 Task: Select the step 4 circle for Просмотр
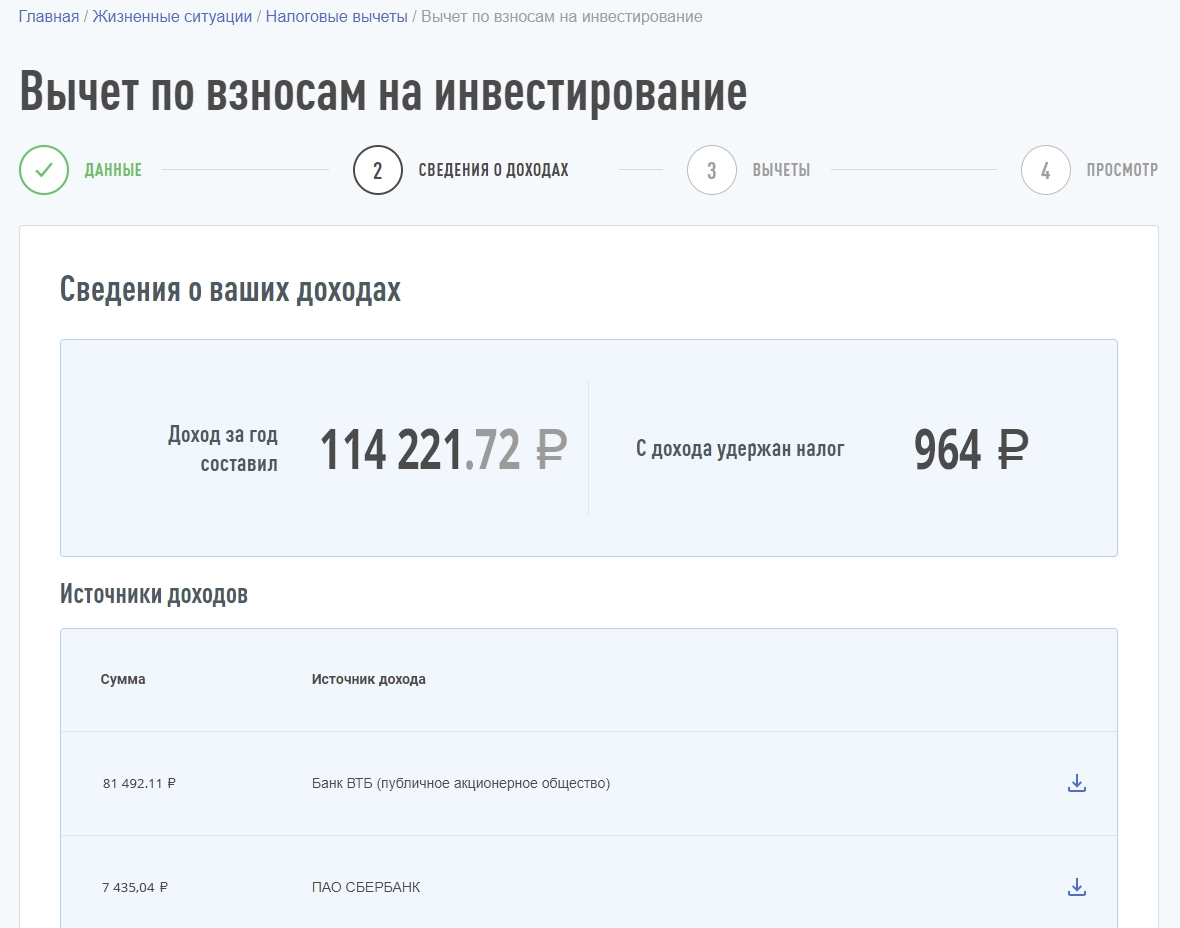tap(1046, 170)
